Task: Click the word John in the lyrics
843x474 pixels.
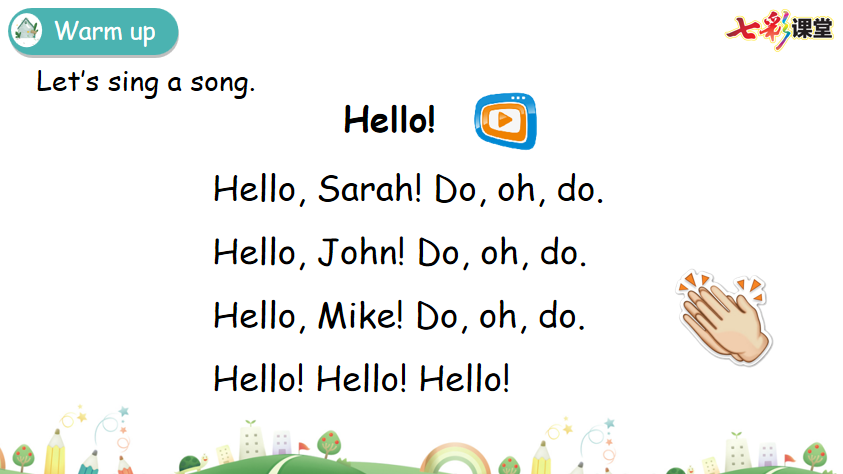Action: tap(361, 253)
